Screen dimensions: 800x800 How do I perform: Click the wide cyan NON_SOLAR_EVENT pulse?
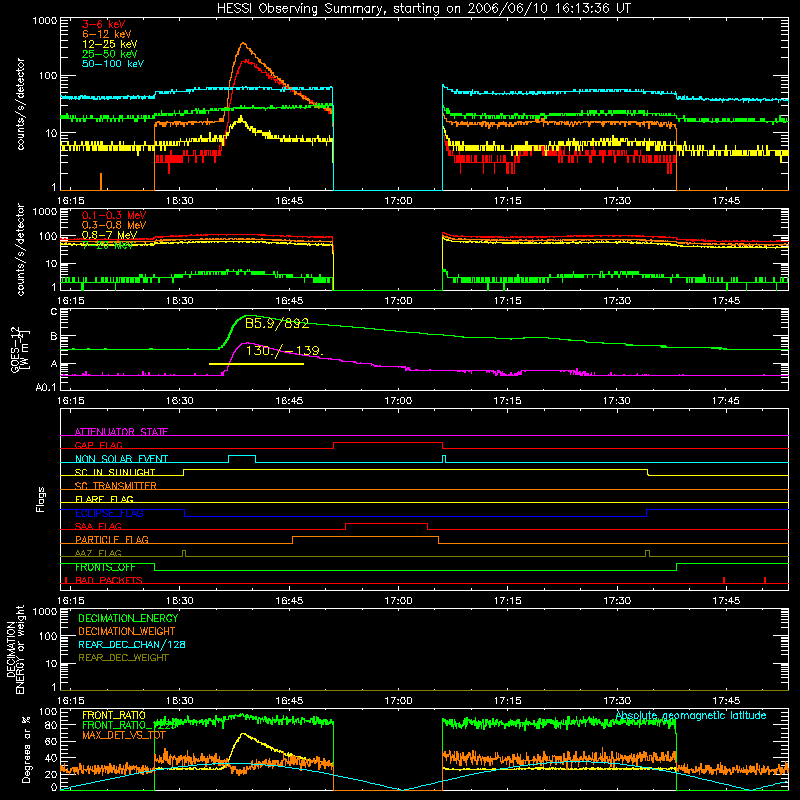(x=242, y=456)
